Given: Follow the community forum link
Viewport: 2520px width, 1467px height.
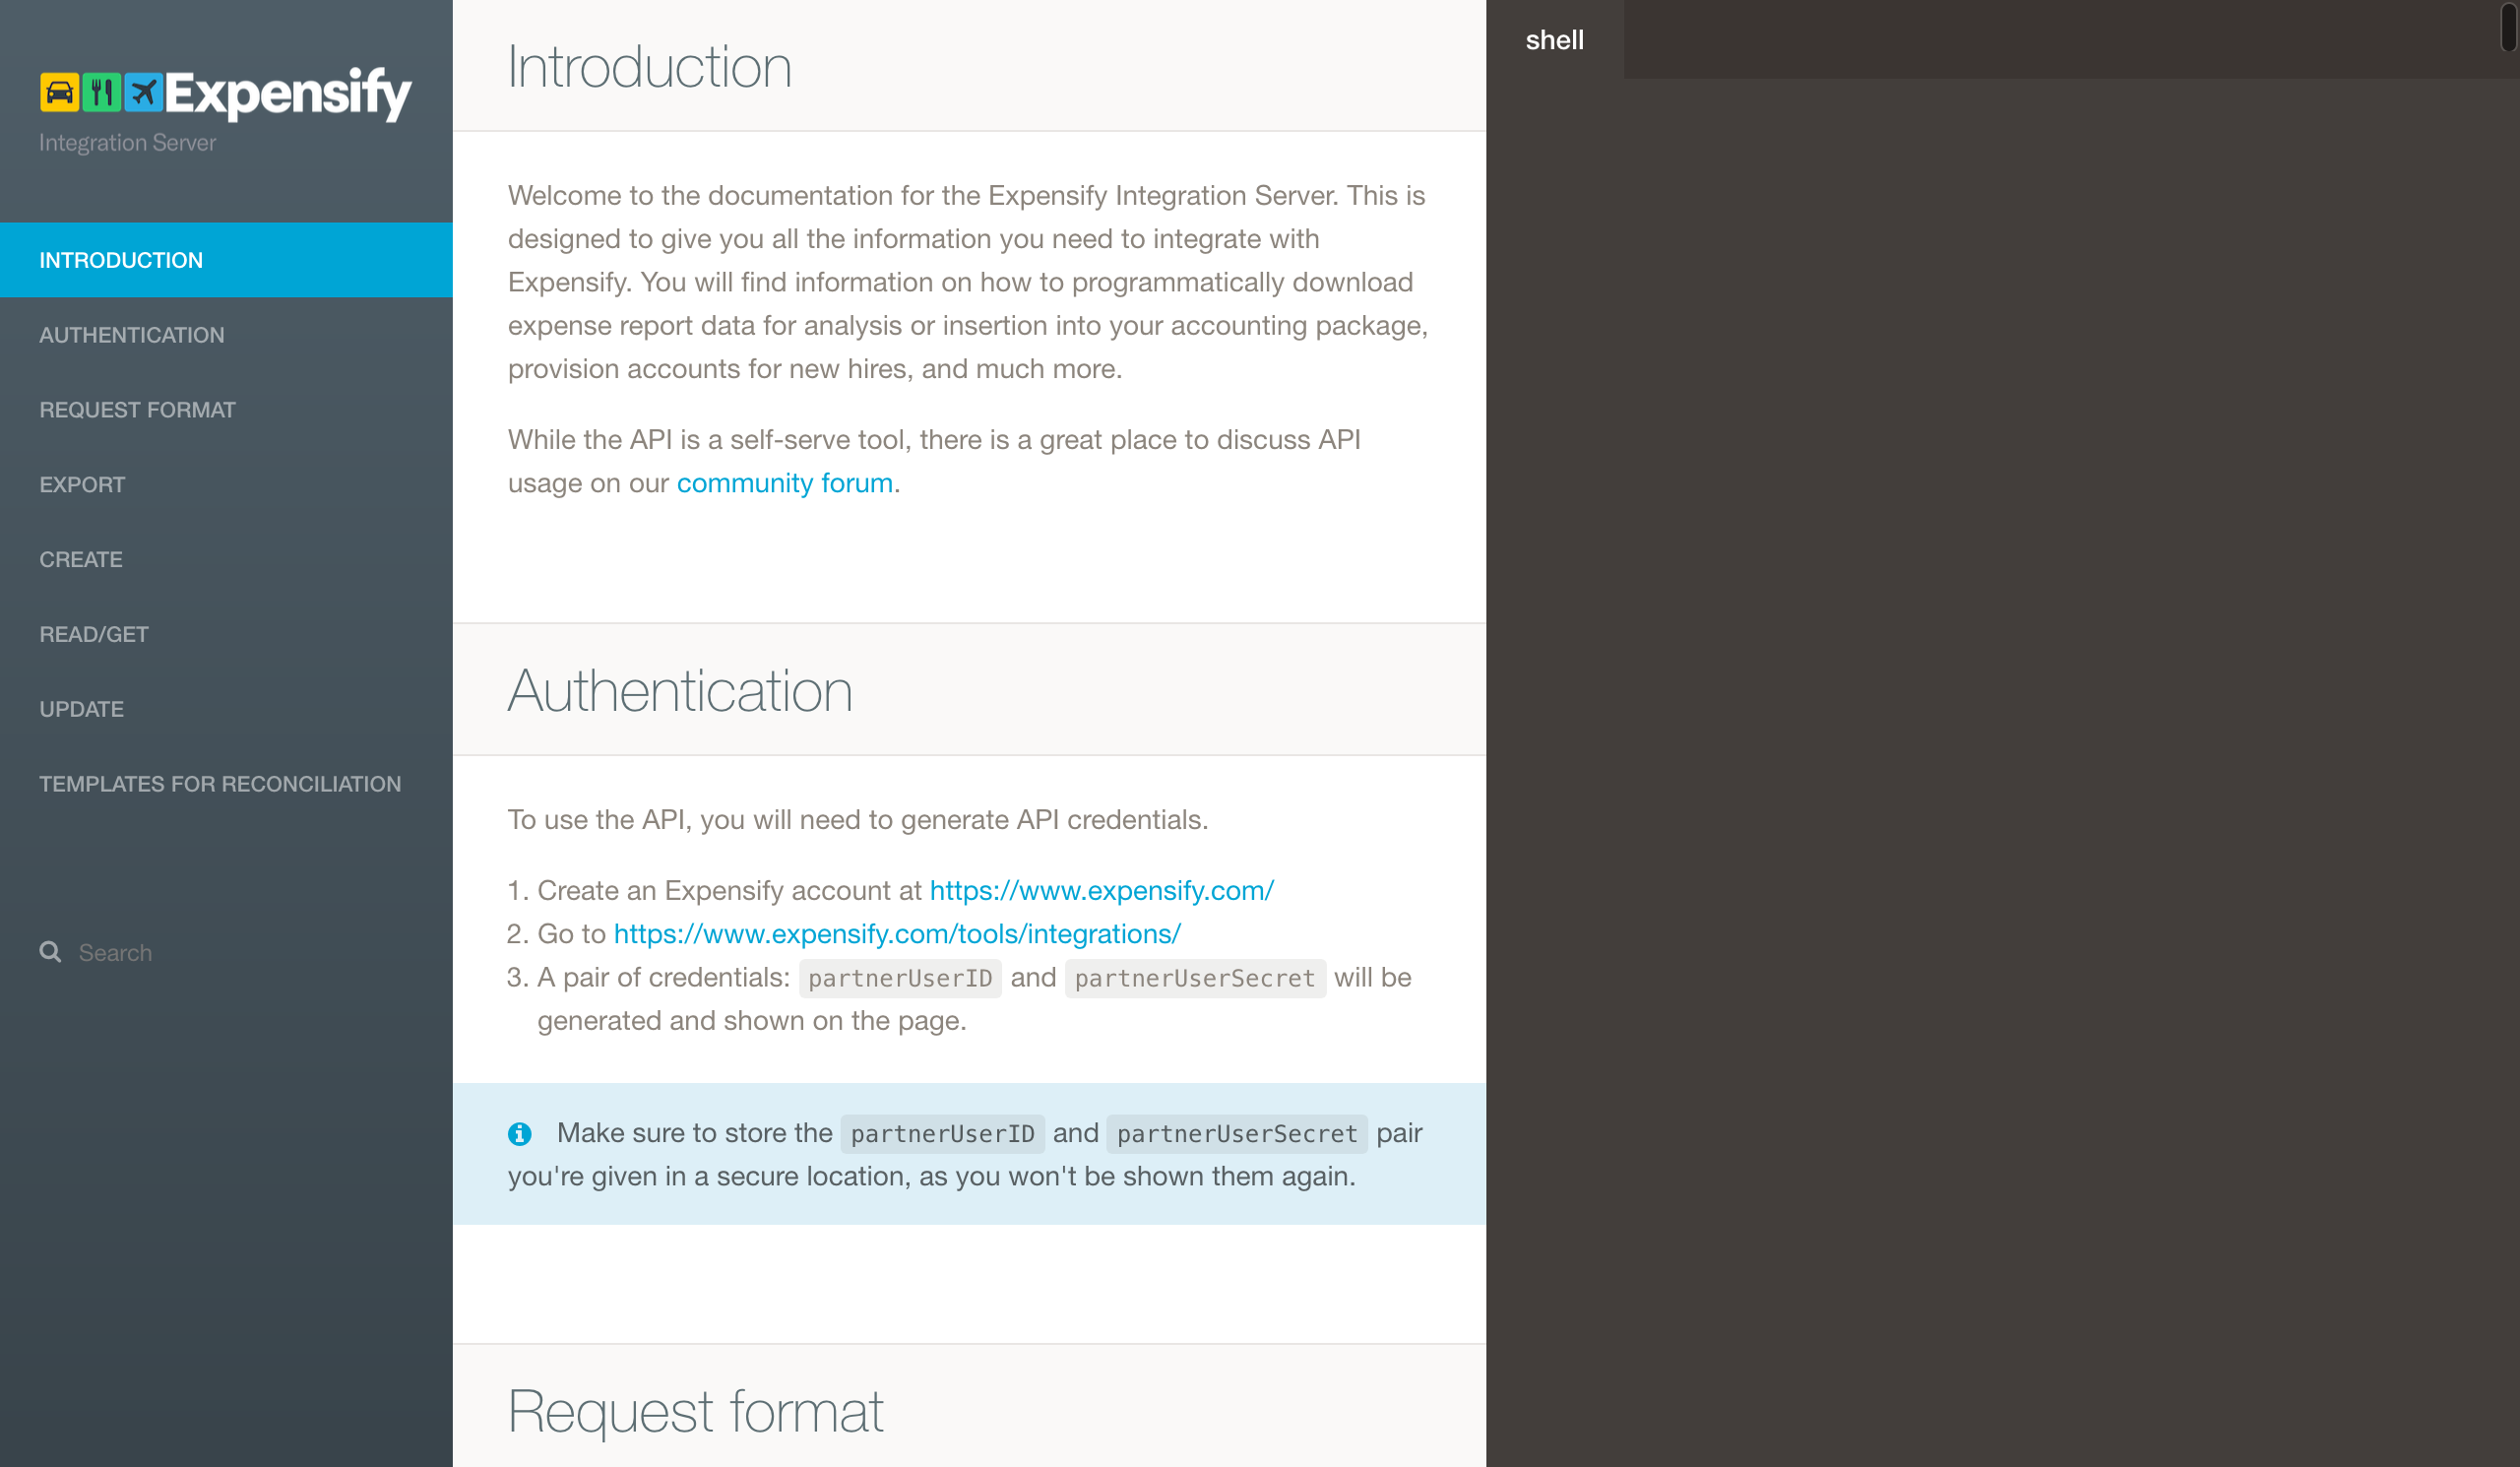Looking at the screenshot, I should pyautogui.click(x=785, y=483).
